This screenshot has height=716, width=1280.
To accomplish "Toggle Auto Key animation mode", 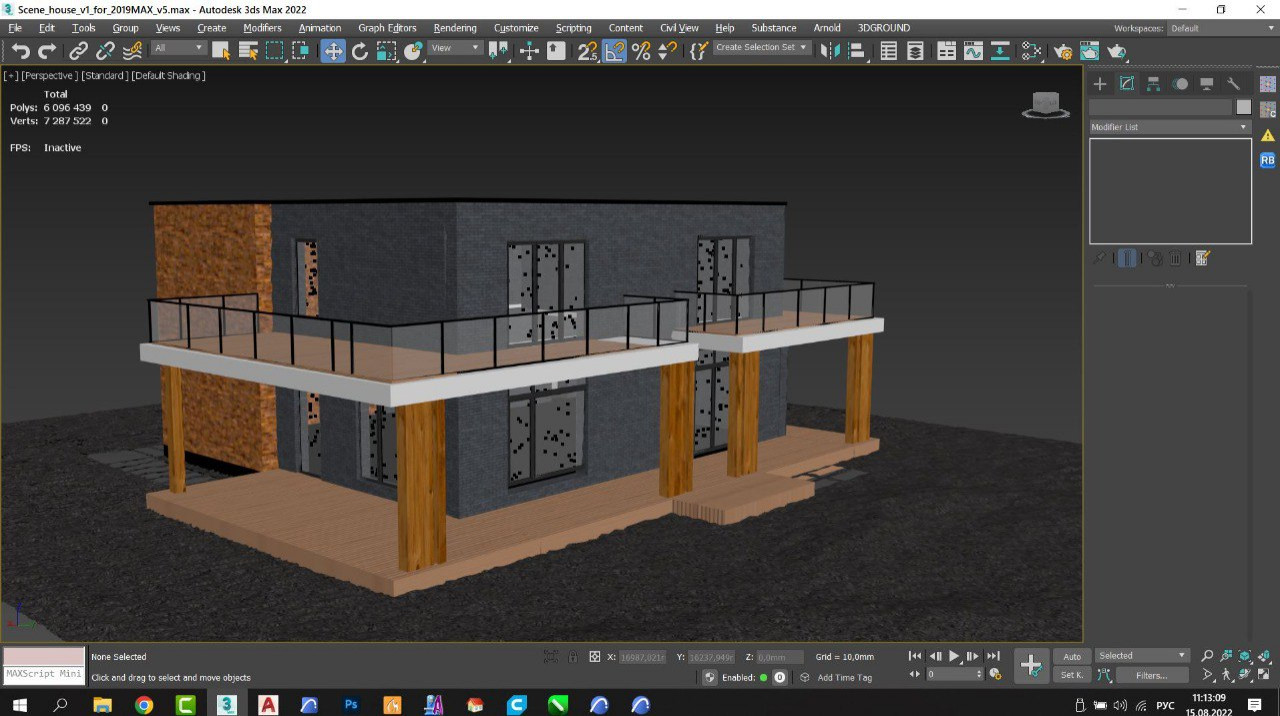I will pos(1072,656).
